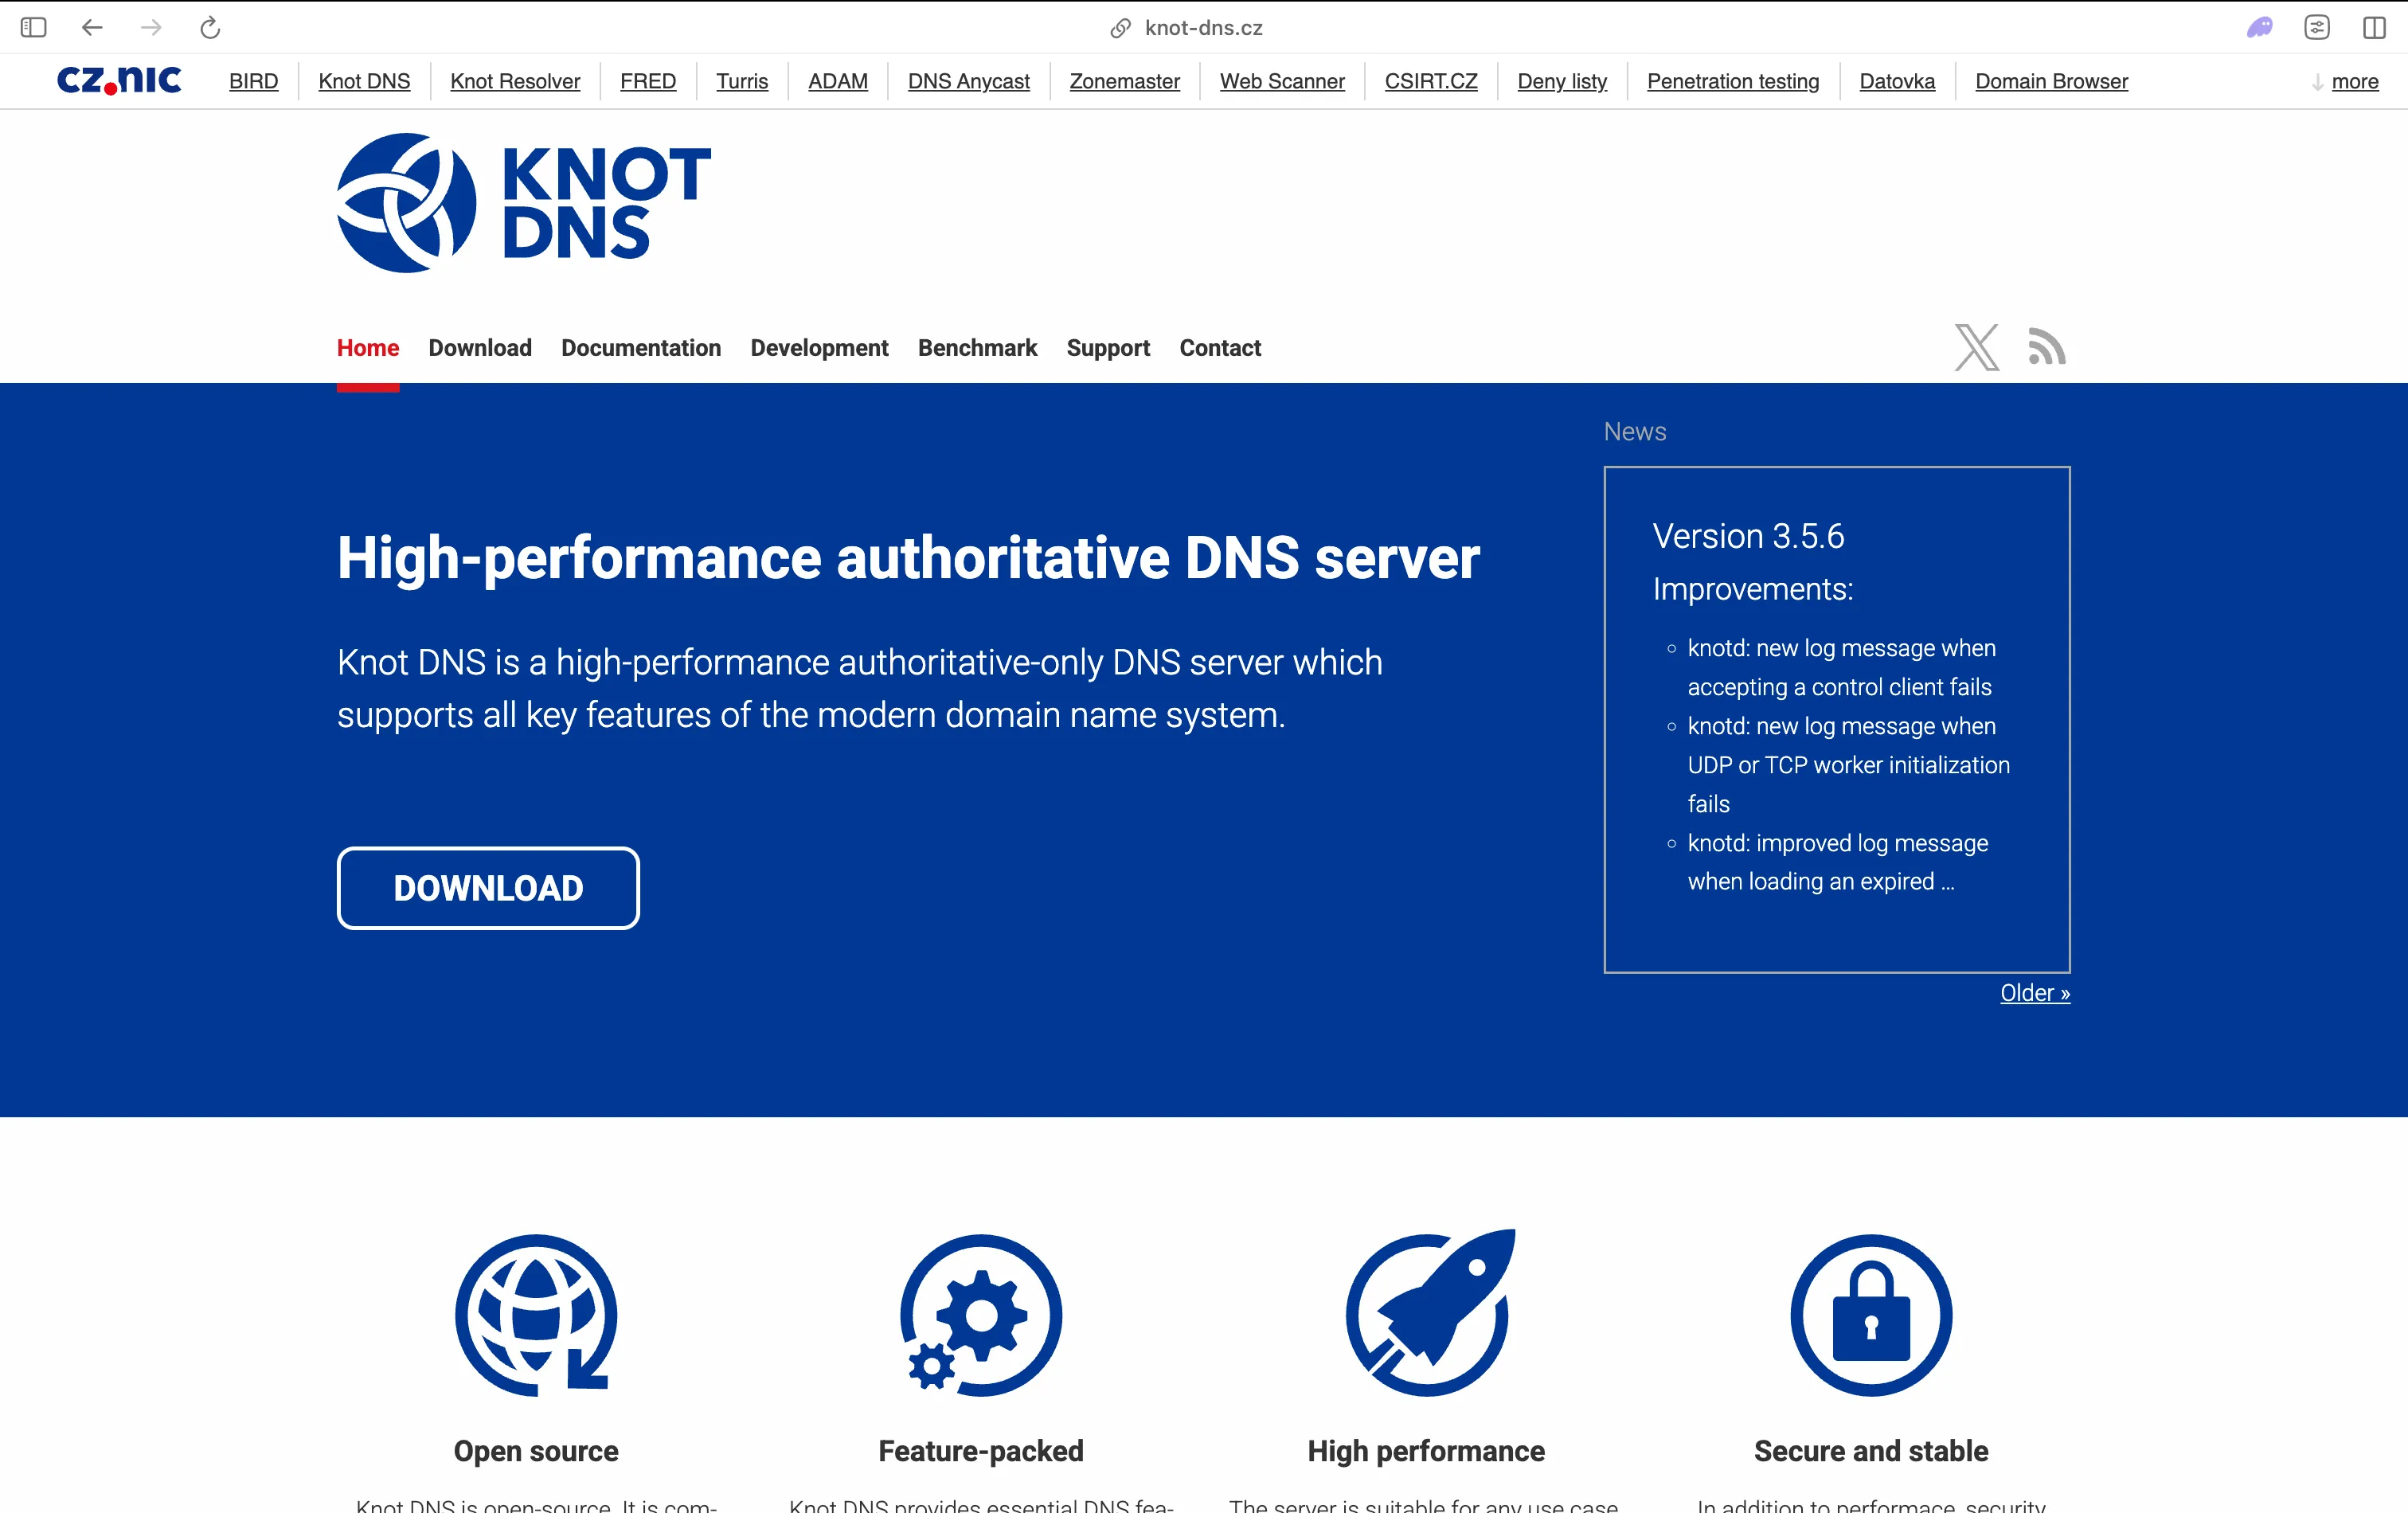Open the X (Twitter) profile icon
Viewport: 2408px width, 1513px height.
pos(1977,347)
